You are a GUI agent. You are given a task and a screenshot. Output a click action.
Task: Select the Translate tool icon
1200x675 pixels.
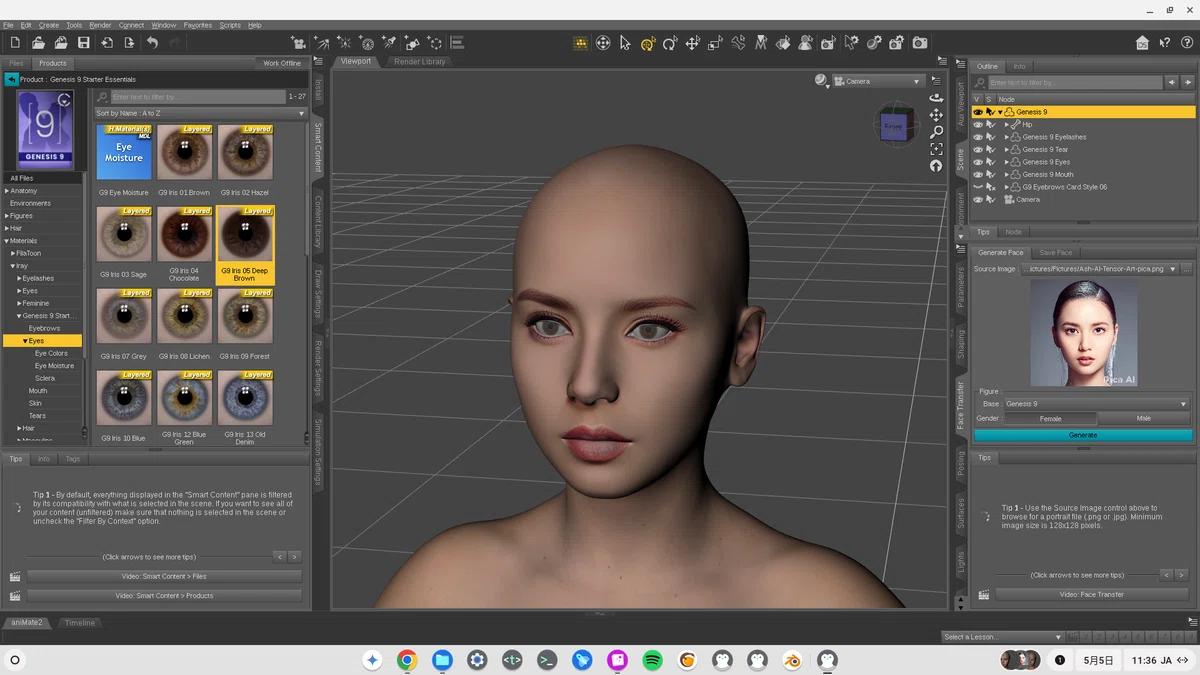point(693,43)
